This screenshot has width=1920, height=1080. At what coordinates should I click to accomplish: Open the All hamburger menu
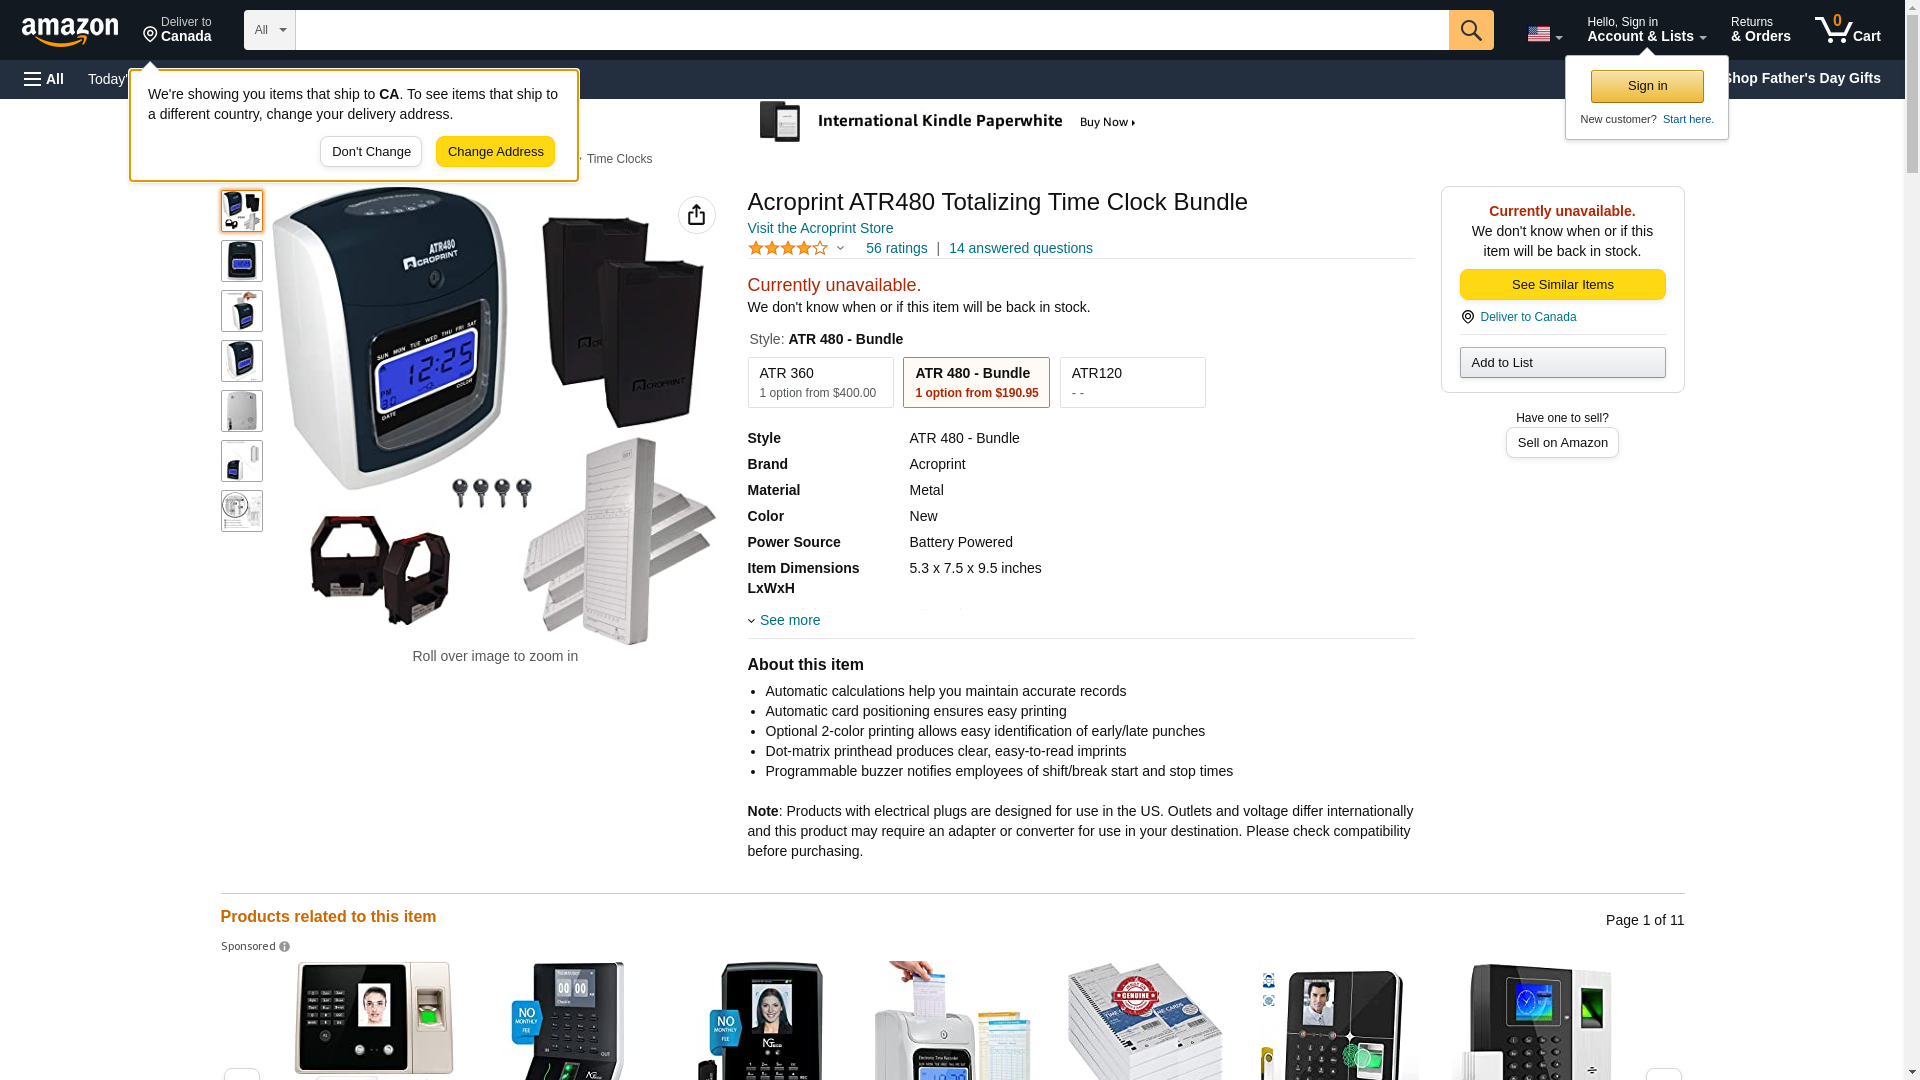(44, 79)
